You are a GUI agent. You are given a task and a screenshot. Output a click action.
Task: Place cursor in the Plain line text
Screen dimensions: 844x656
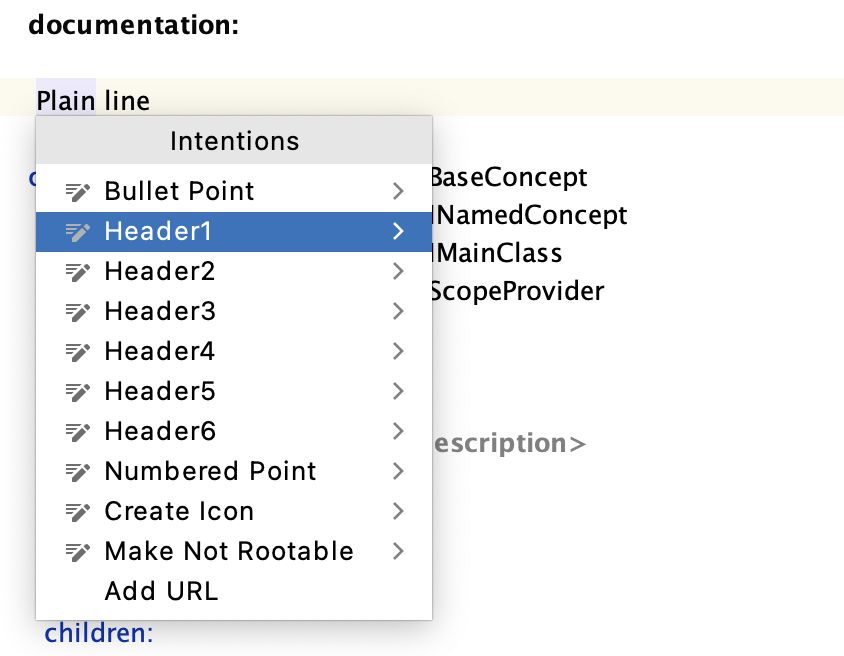(x=93, y=100)
